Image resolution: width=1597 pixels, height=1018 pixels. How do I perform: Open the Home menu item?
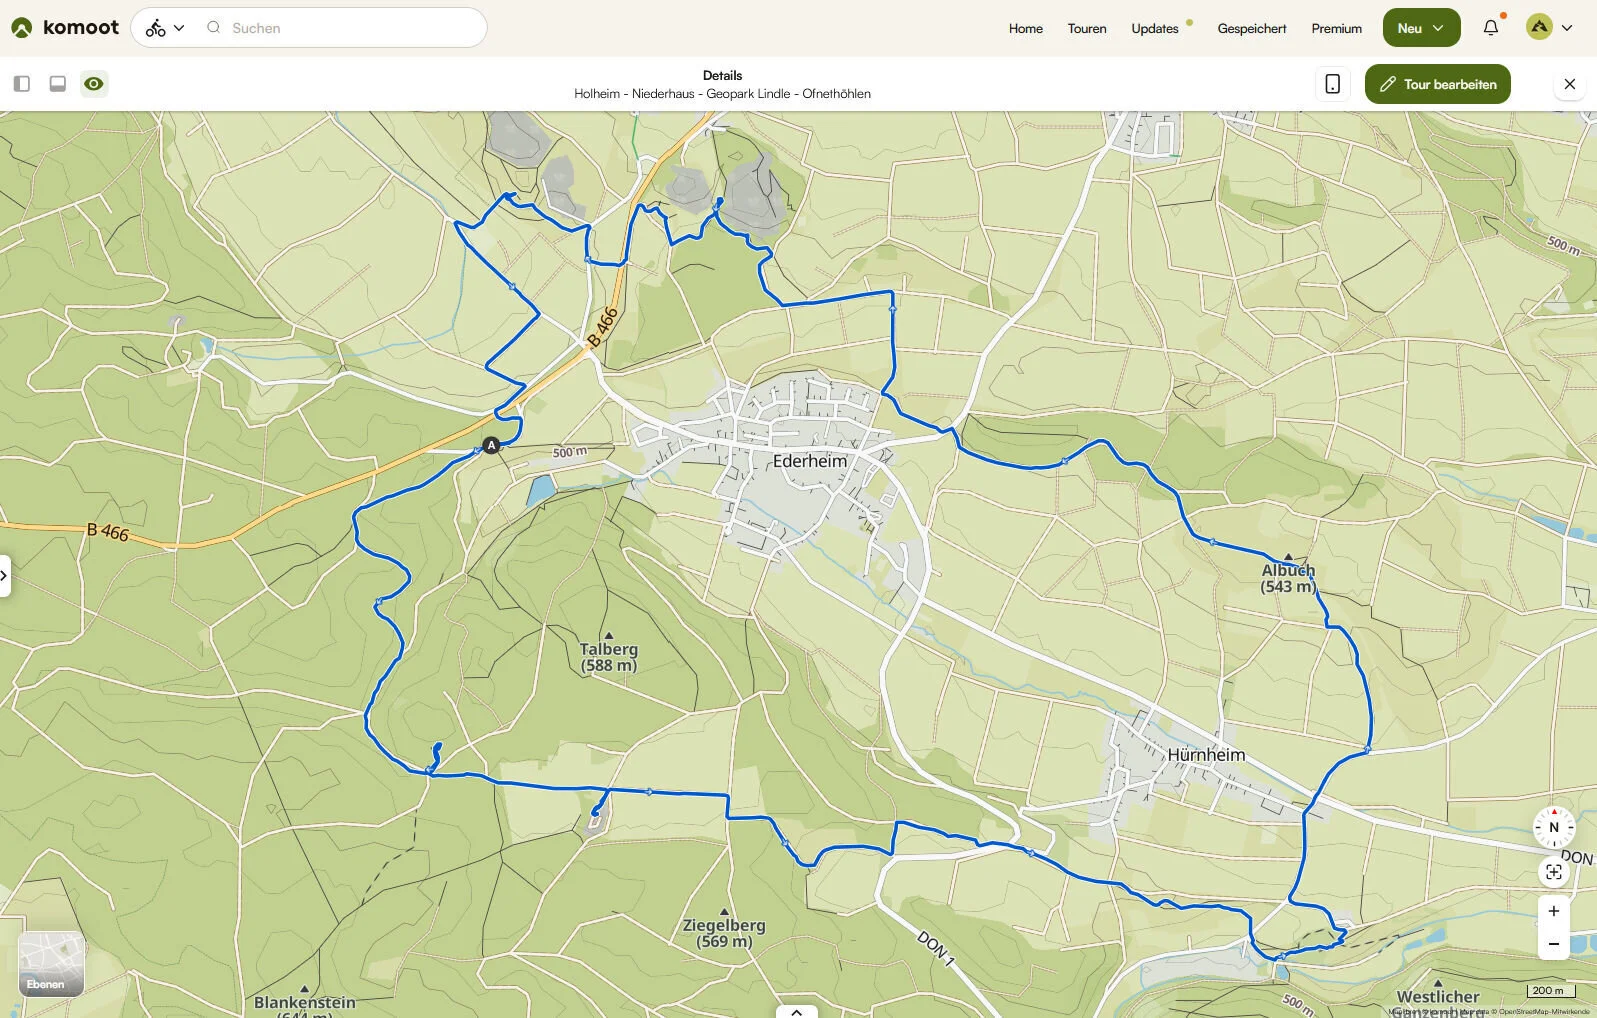click(x=1025, y=28)
